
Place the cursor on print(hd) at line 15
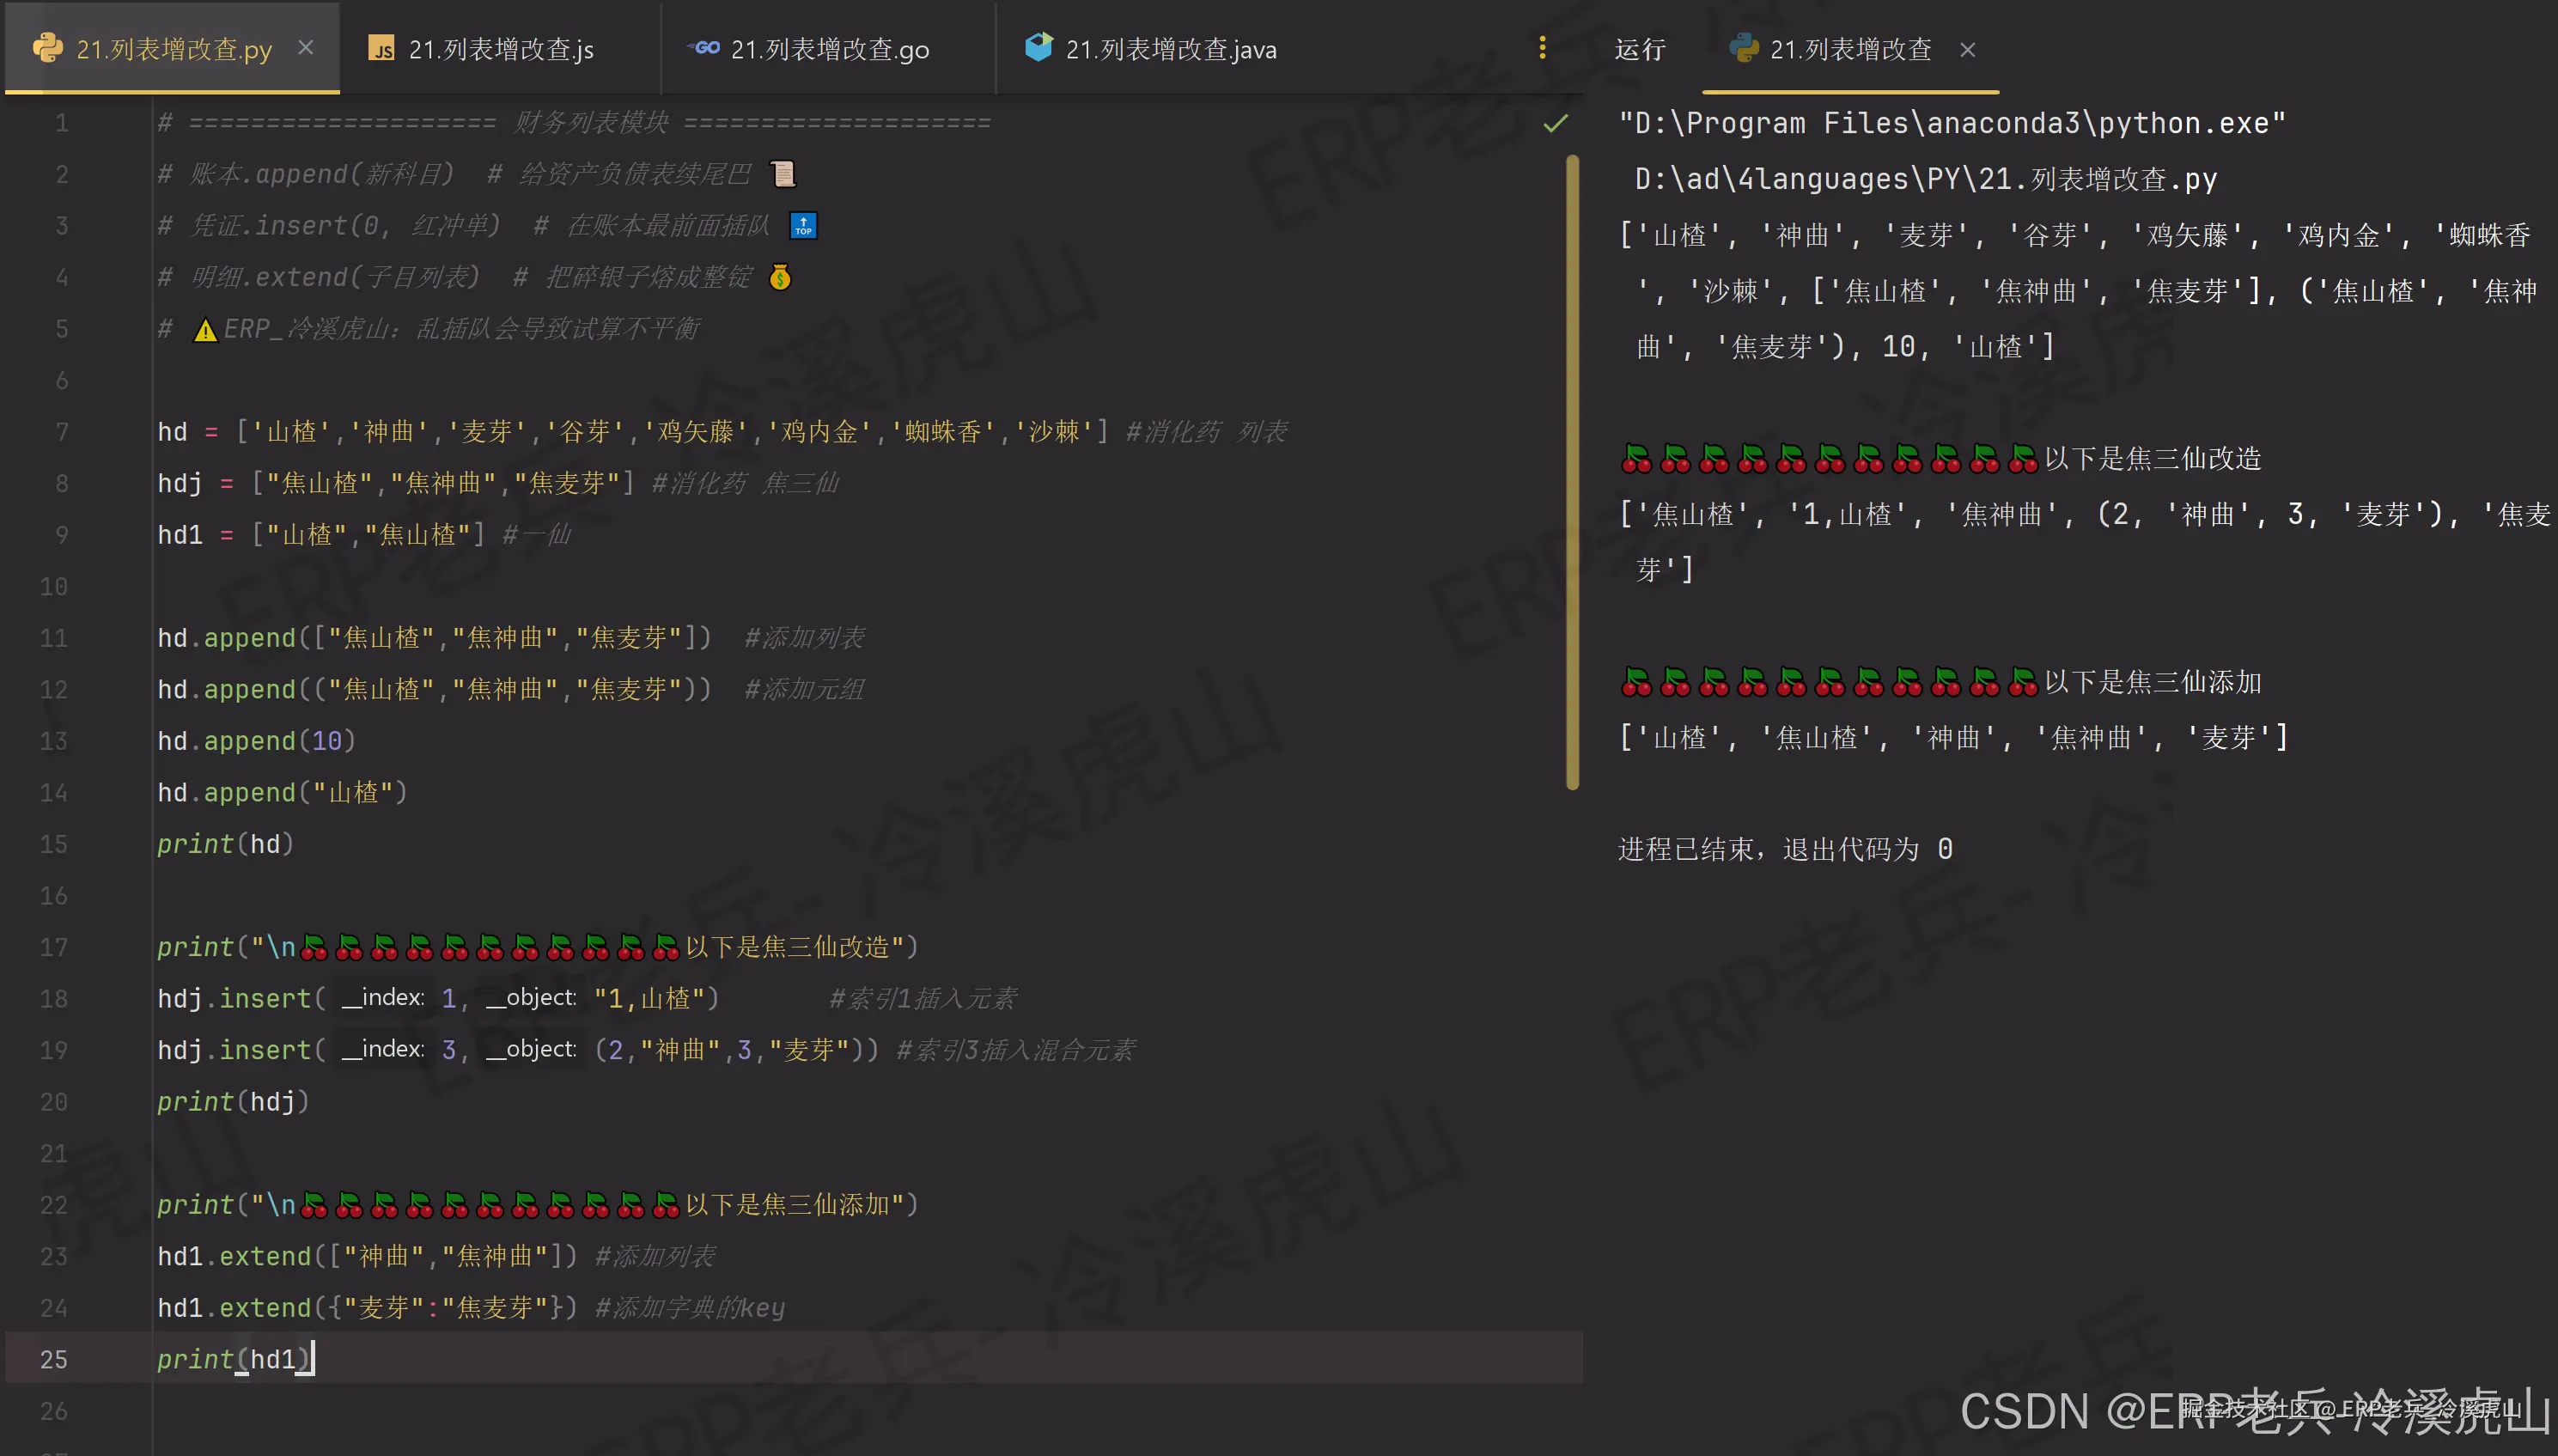click(x=225, y=844)
